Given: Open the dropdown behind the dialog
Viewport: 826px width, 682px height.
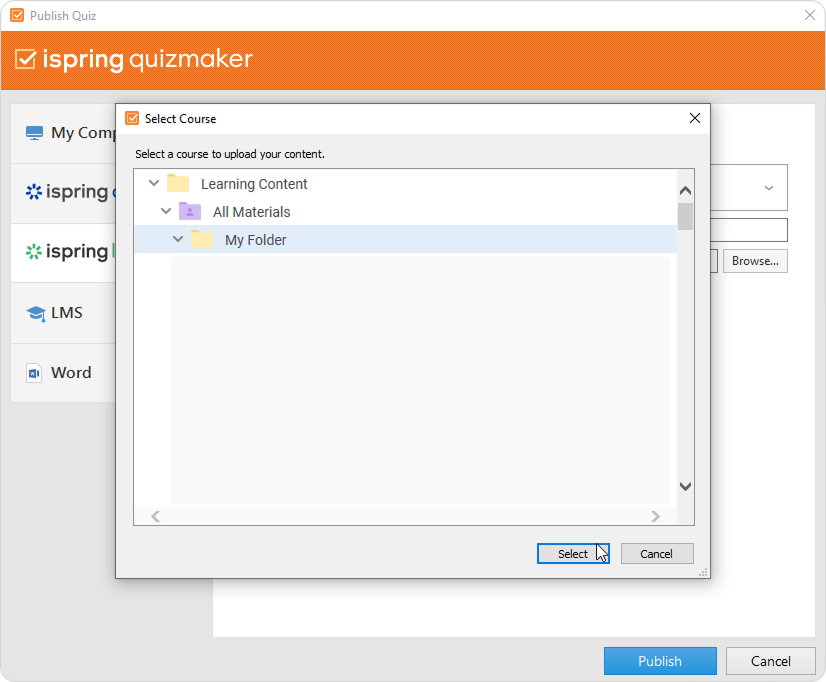Looking at the screenshot, I should click(768, 188).
